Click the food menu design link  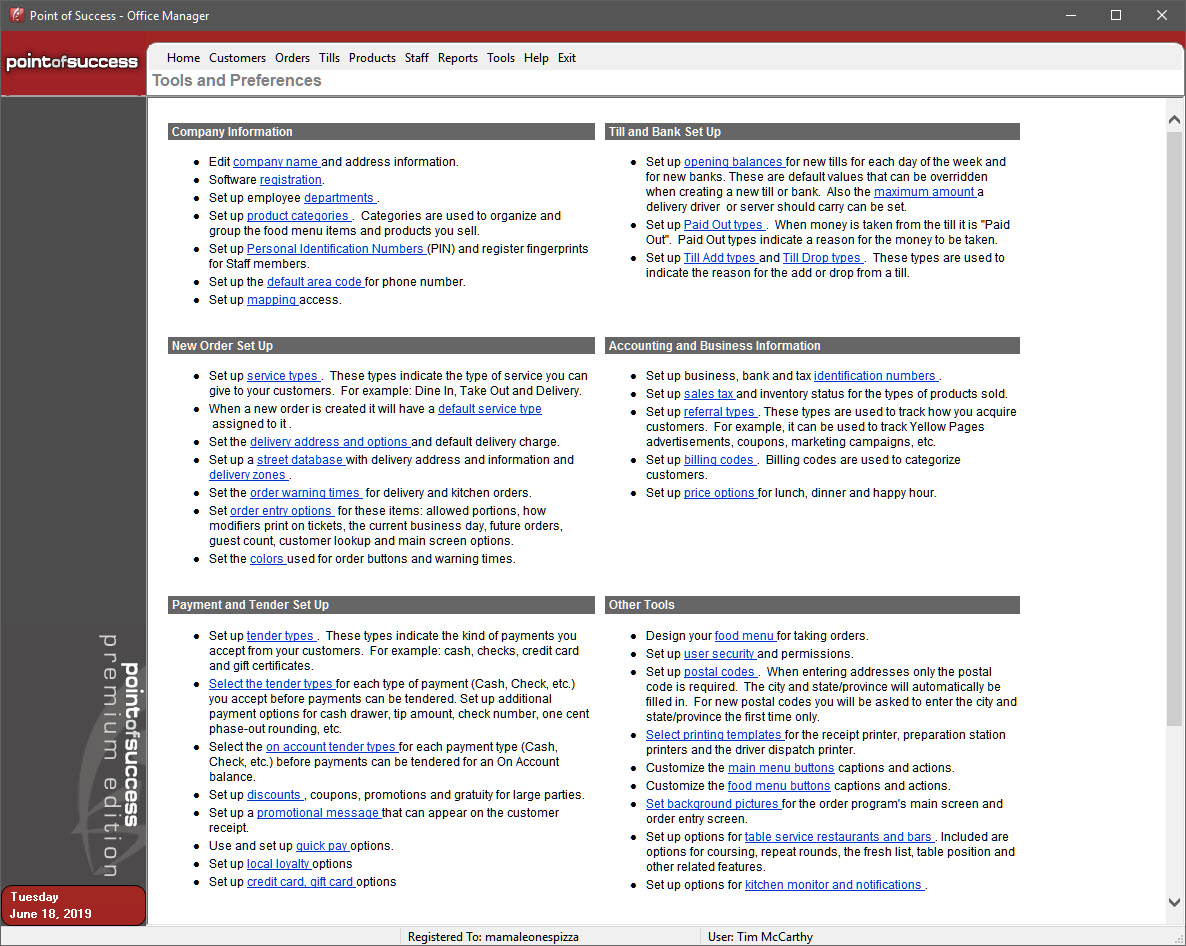744,636
